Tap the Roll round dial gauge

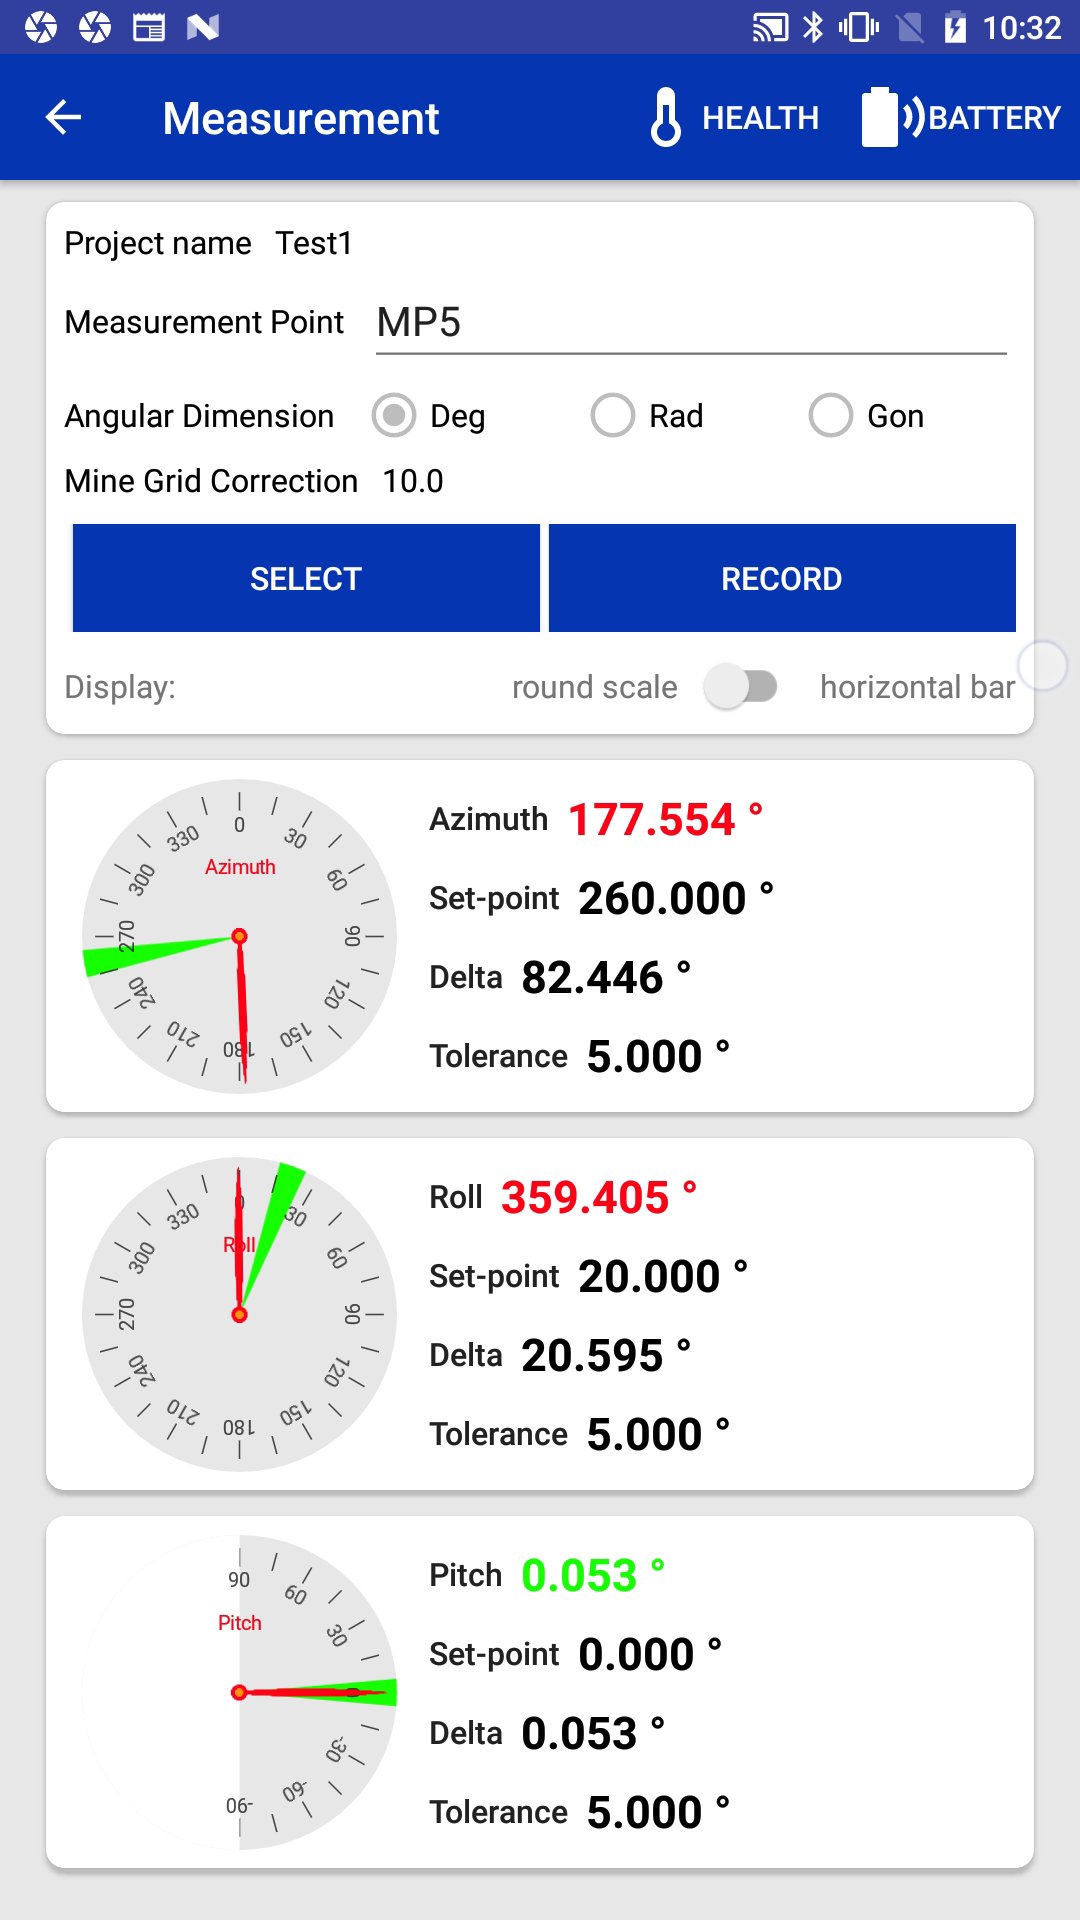pos(239,1314)
